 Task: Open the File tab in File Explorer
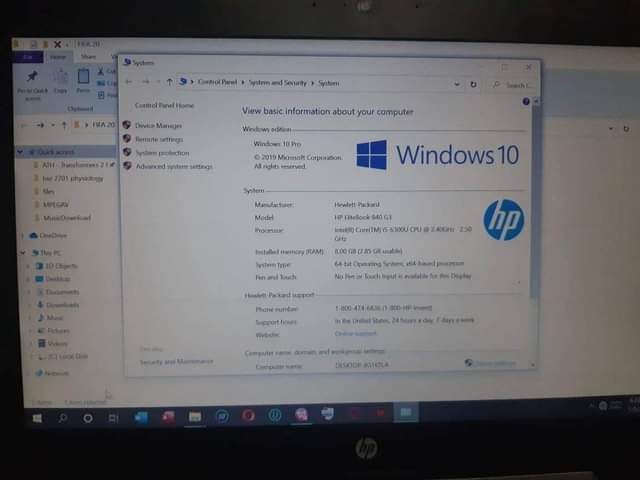coord(28,57)
